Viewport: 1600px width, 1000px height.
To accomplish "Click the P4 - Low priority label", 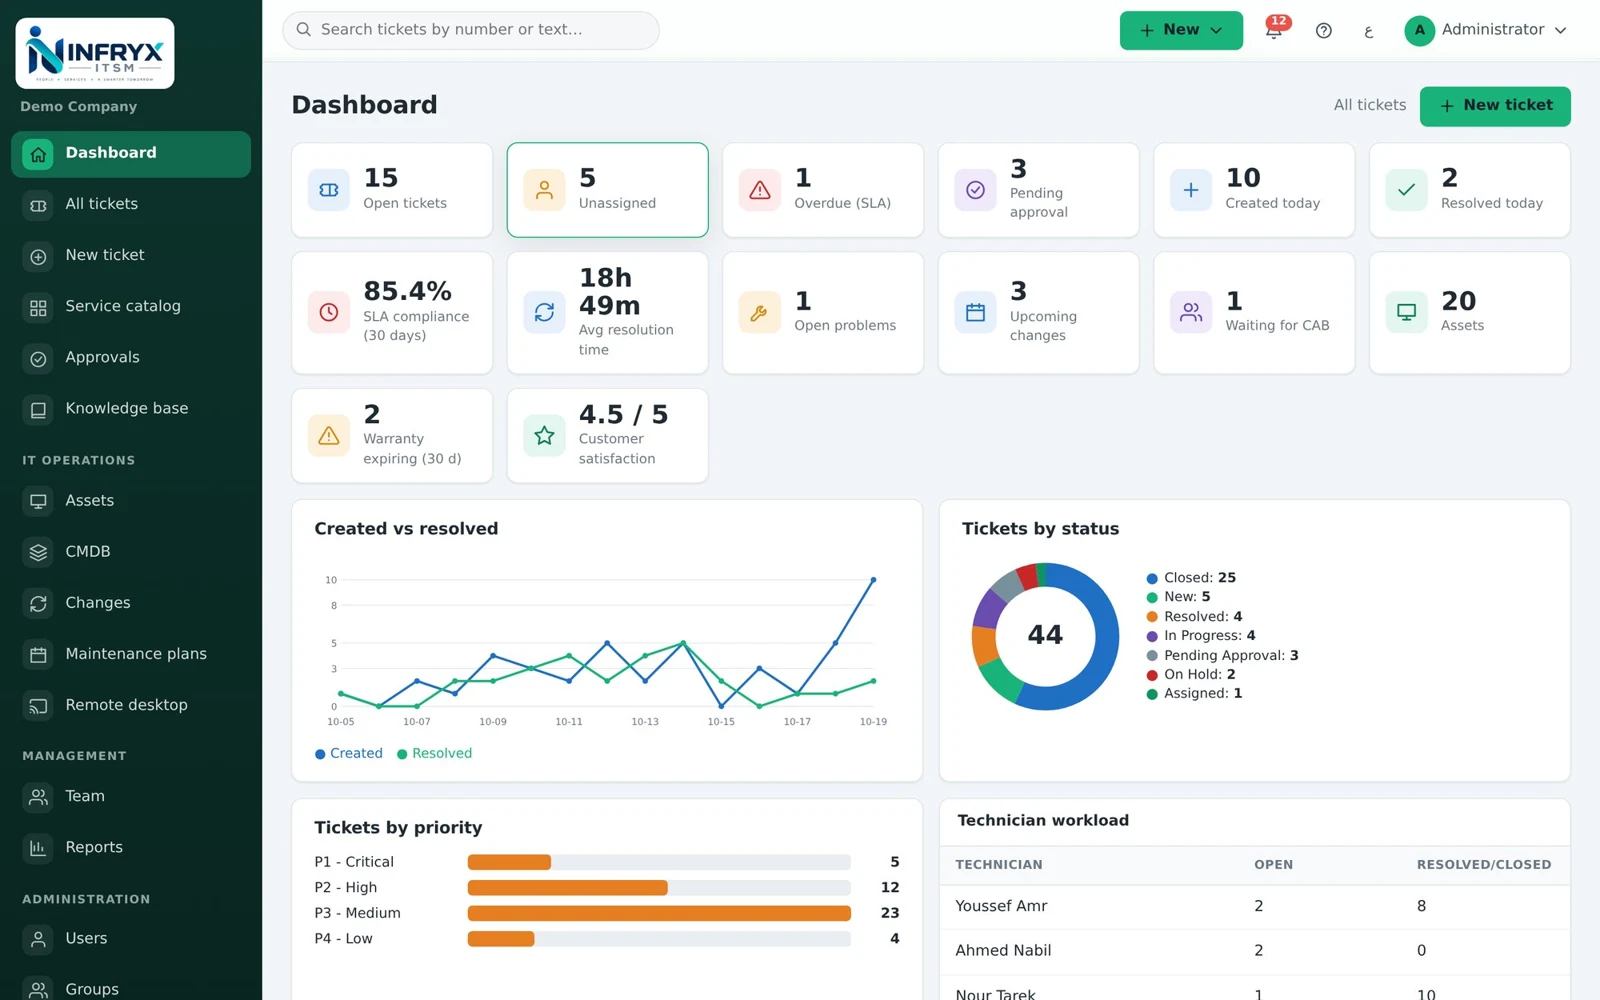I will 343,939.
